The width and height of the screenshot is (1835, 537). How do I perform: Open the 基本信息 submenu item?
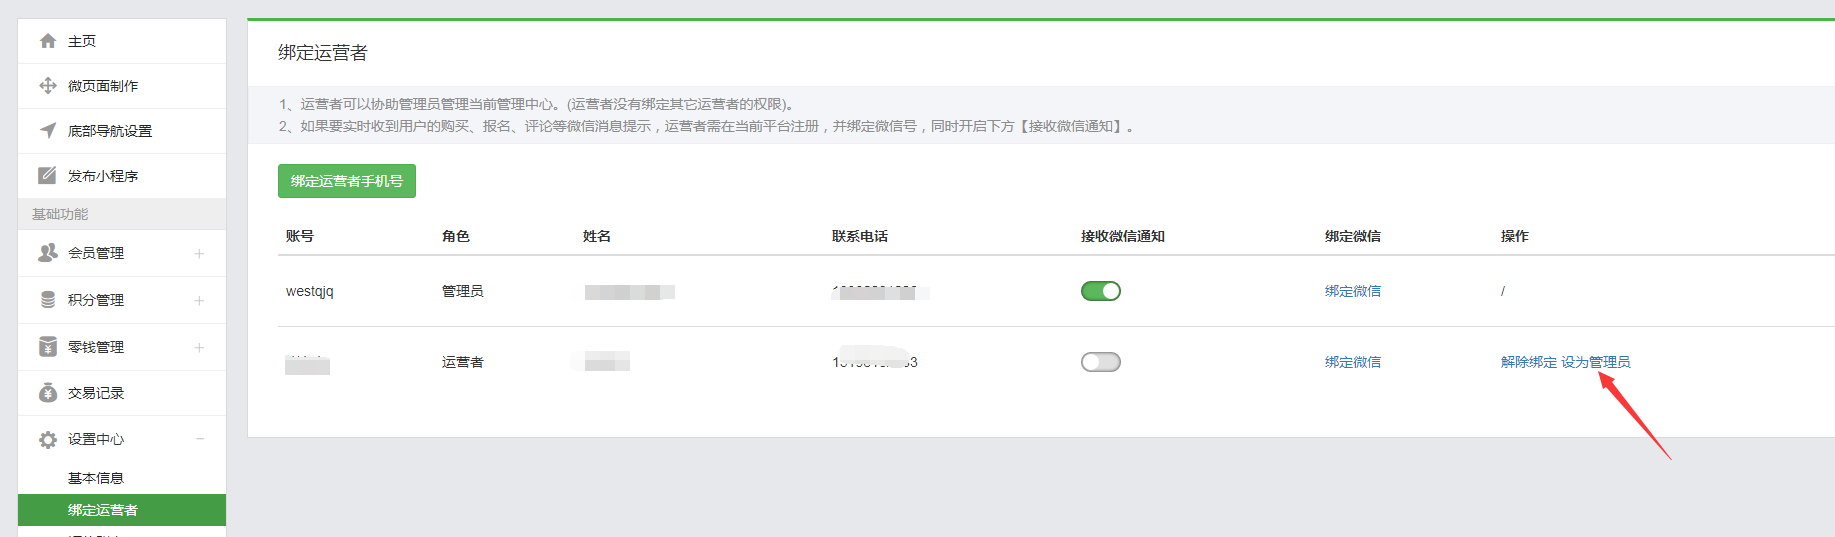(96, 478)
